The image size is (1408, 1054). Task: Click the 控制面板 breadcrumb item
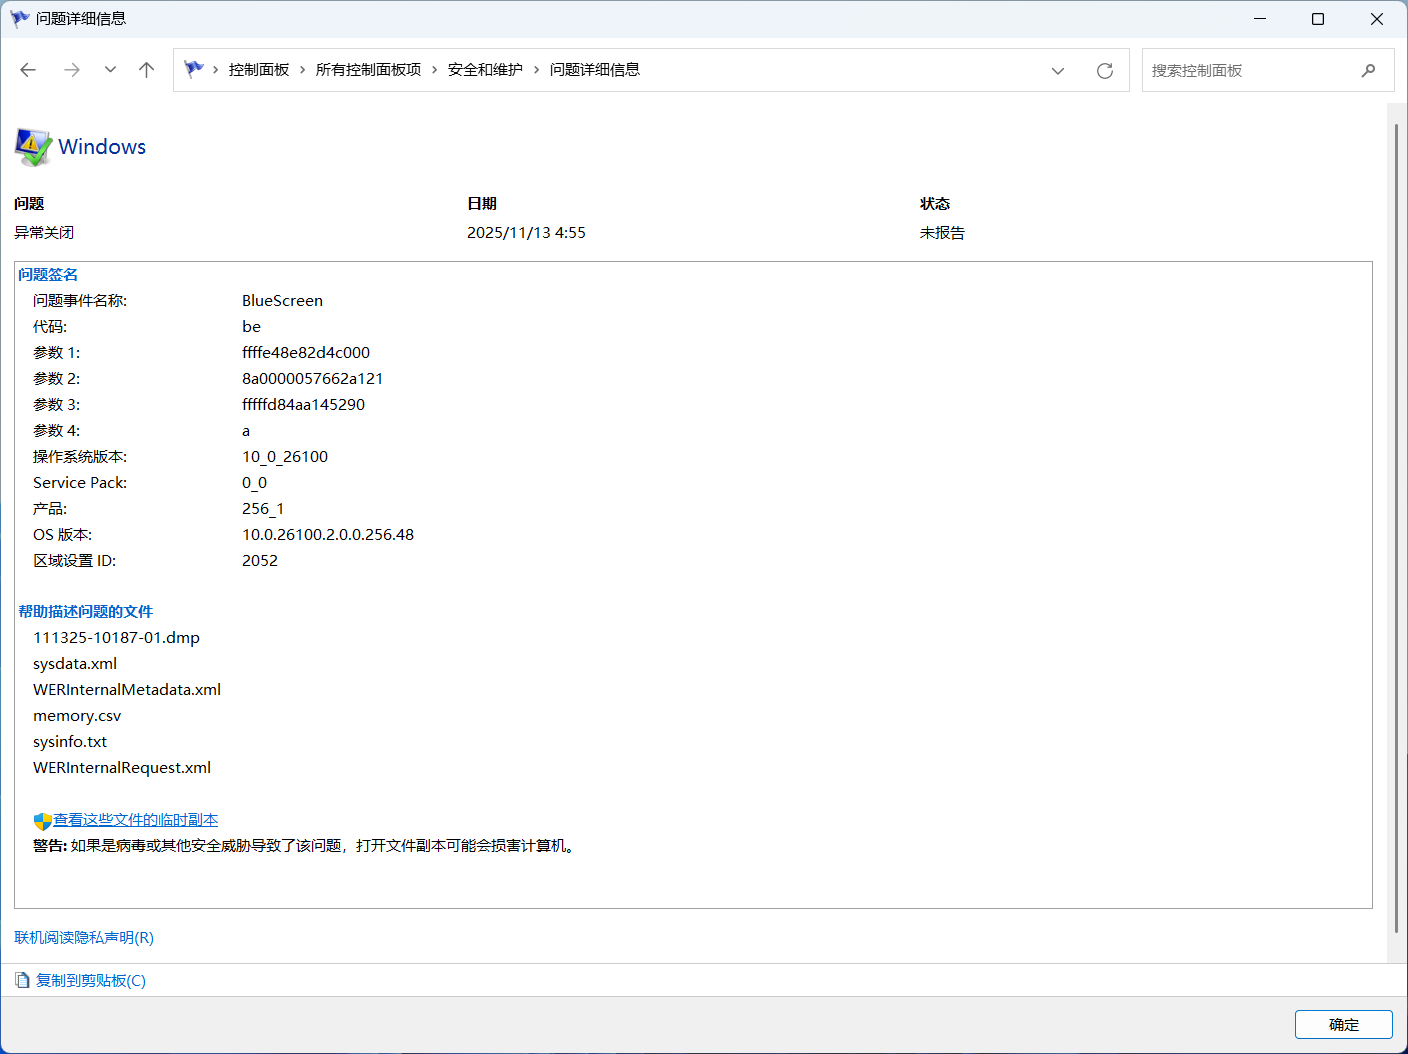tap(259, 70)
